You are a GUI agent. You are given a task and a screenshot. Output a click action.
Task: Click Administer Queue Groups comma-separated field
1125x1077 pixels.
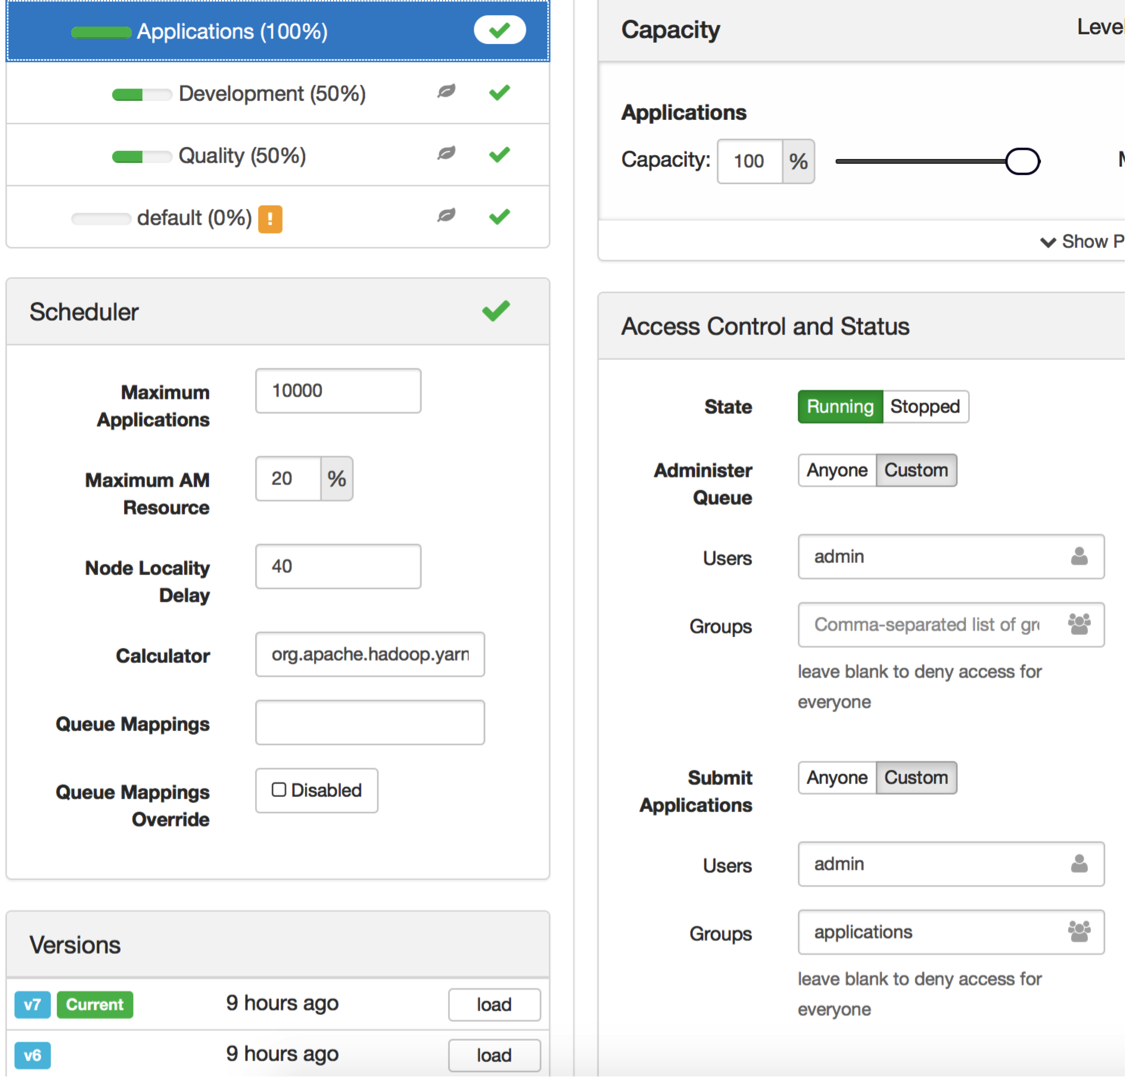[951, 624]
